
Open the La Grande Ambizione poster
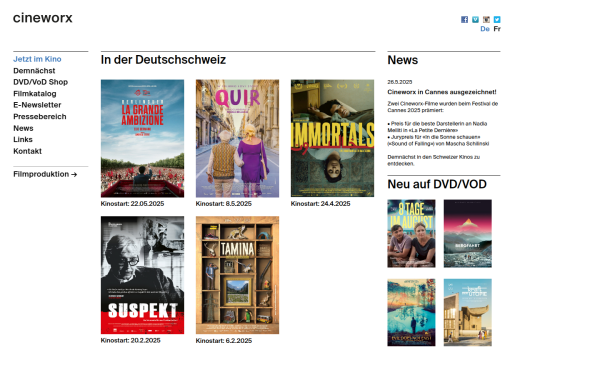click(142, 139)
